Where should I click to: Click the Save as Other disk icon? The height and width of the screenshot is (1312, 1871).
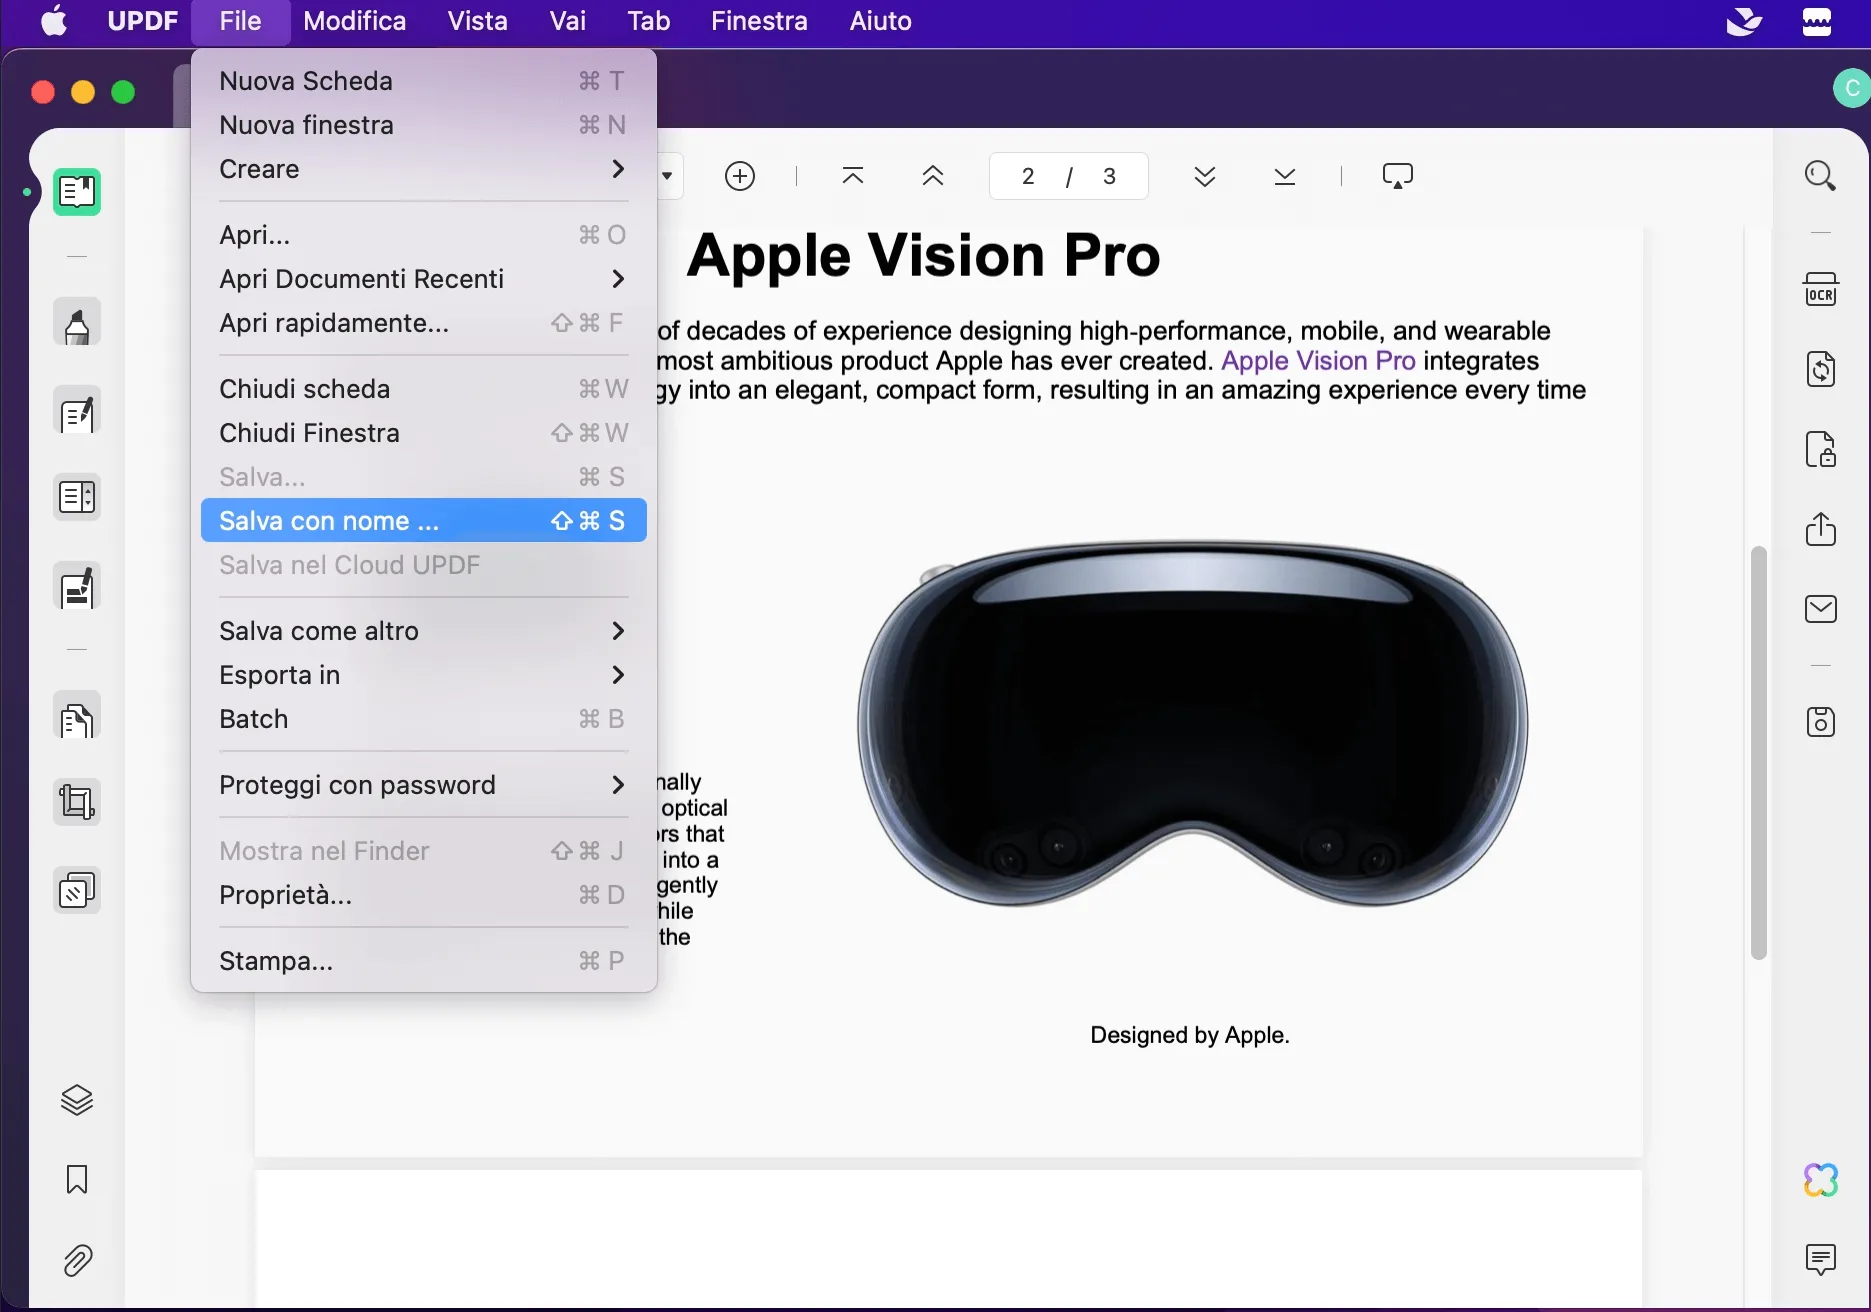(x=1821, y=721)
